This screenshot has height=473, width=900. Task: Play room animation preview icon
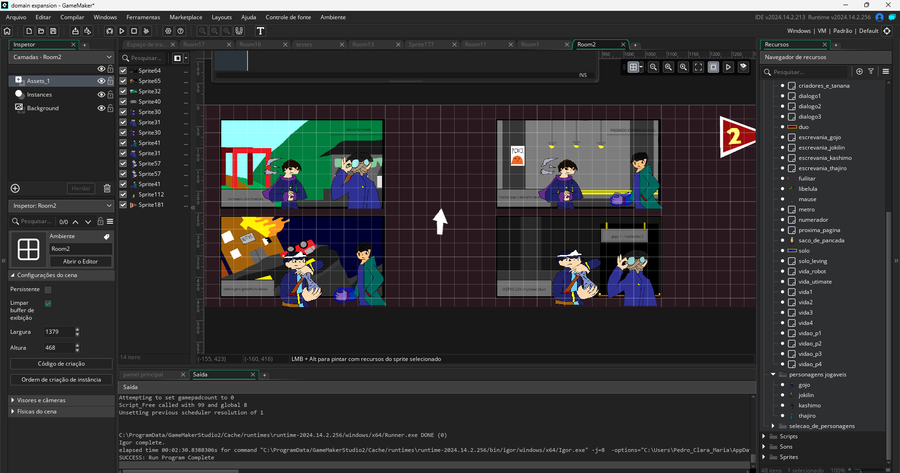(x=728, y=67)
